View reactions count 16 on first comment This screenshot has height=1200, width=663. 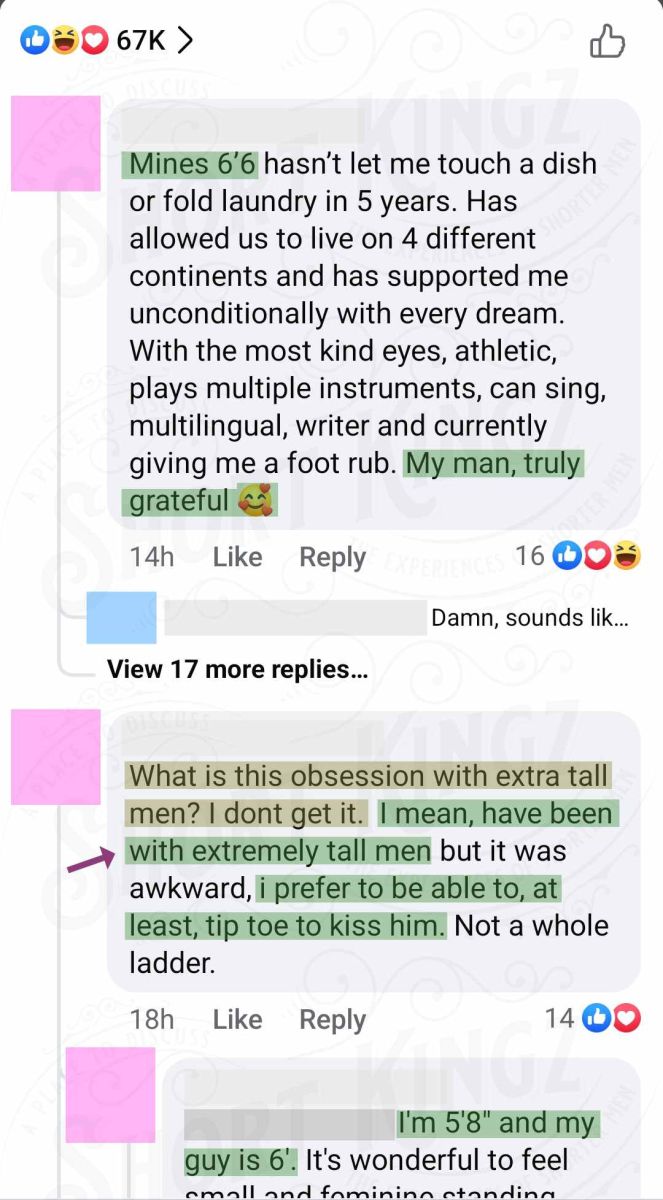tap(529, 555)
